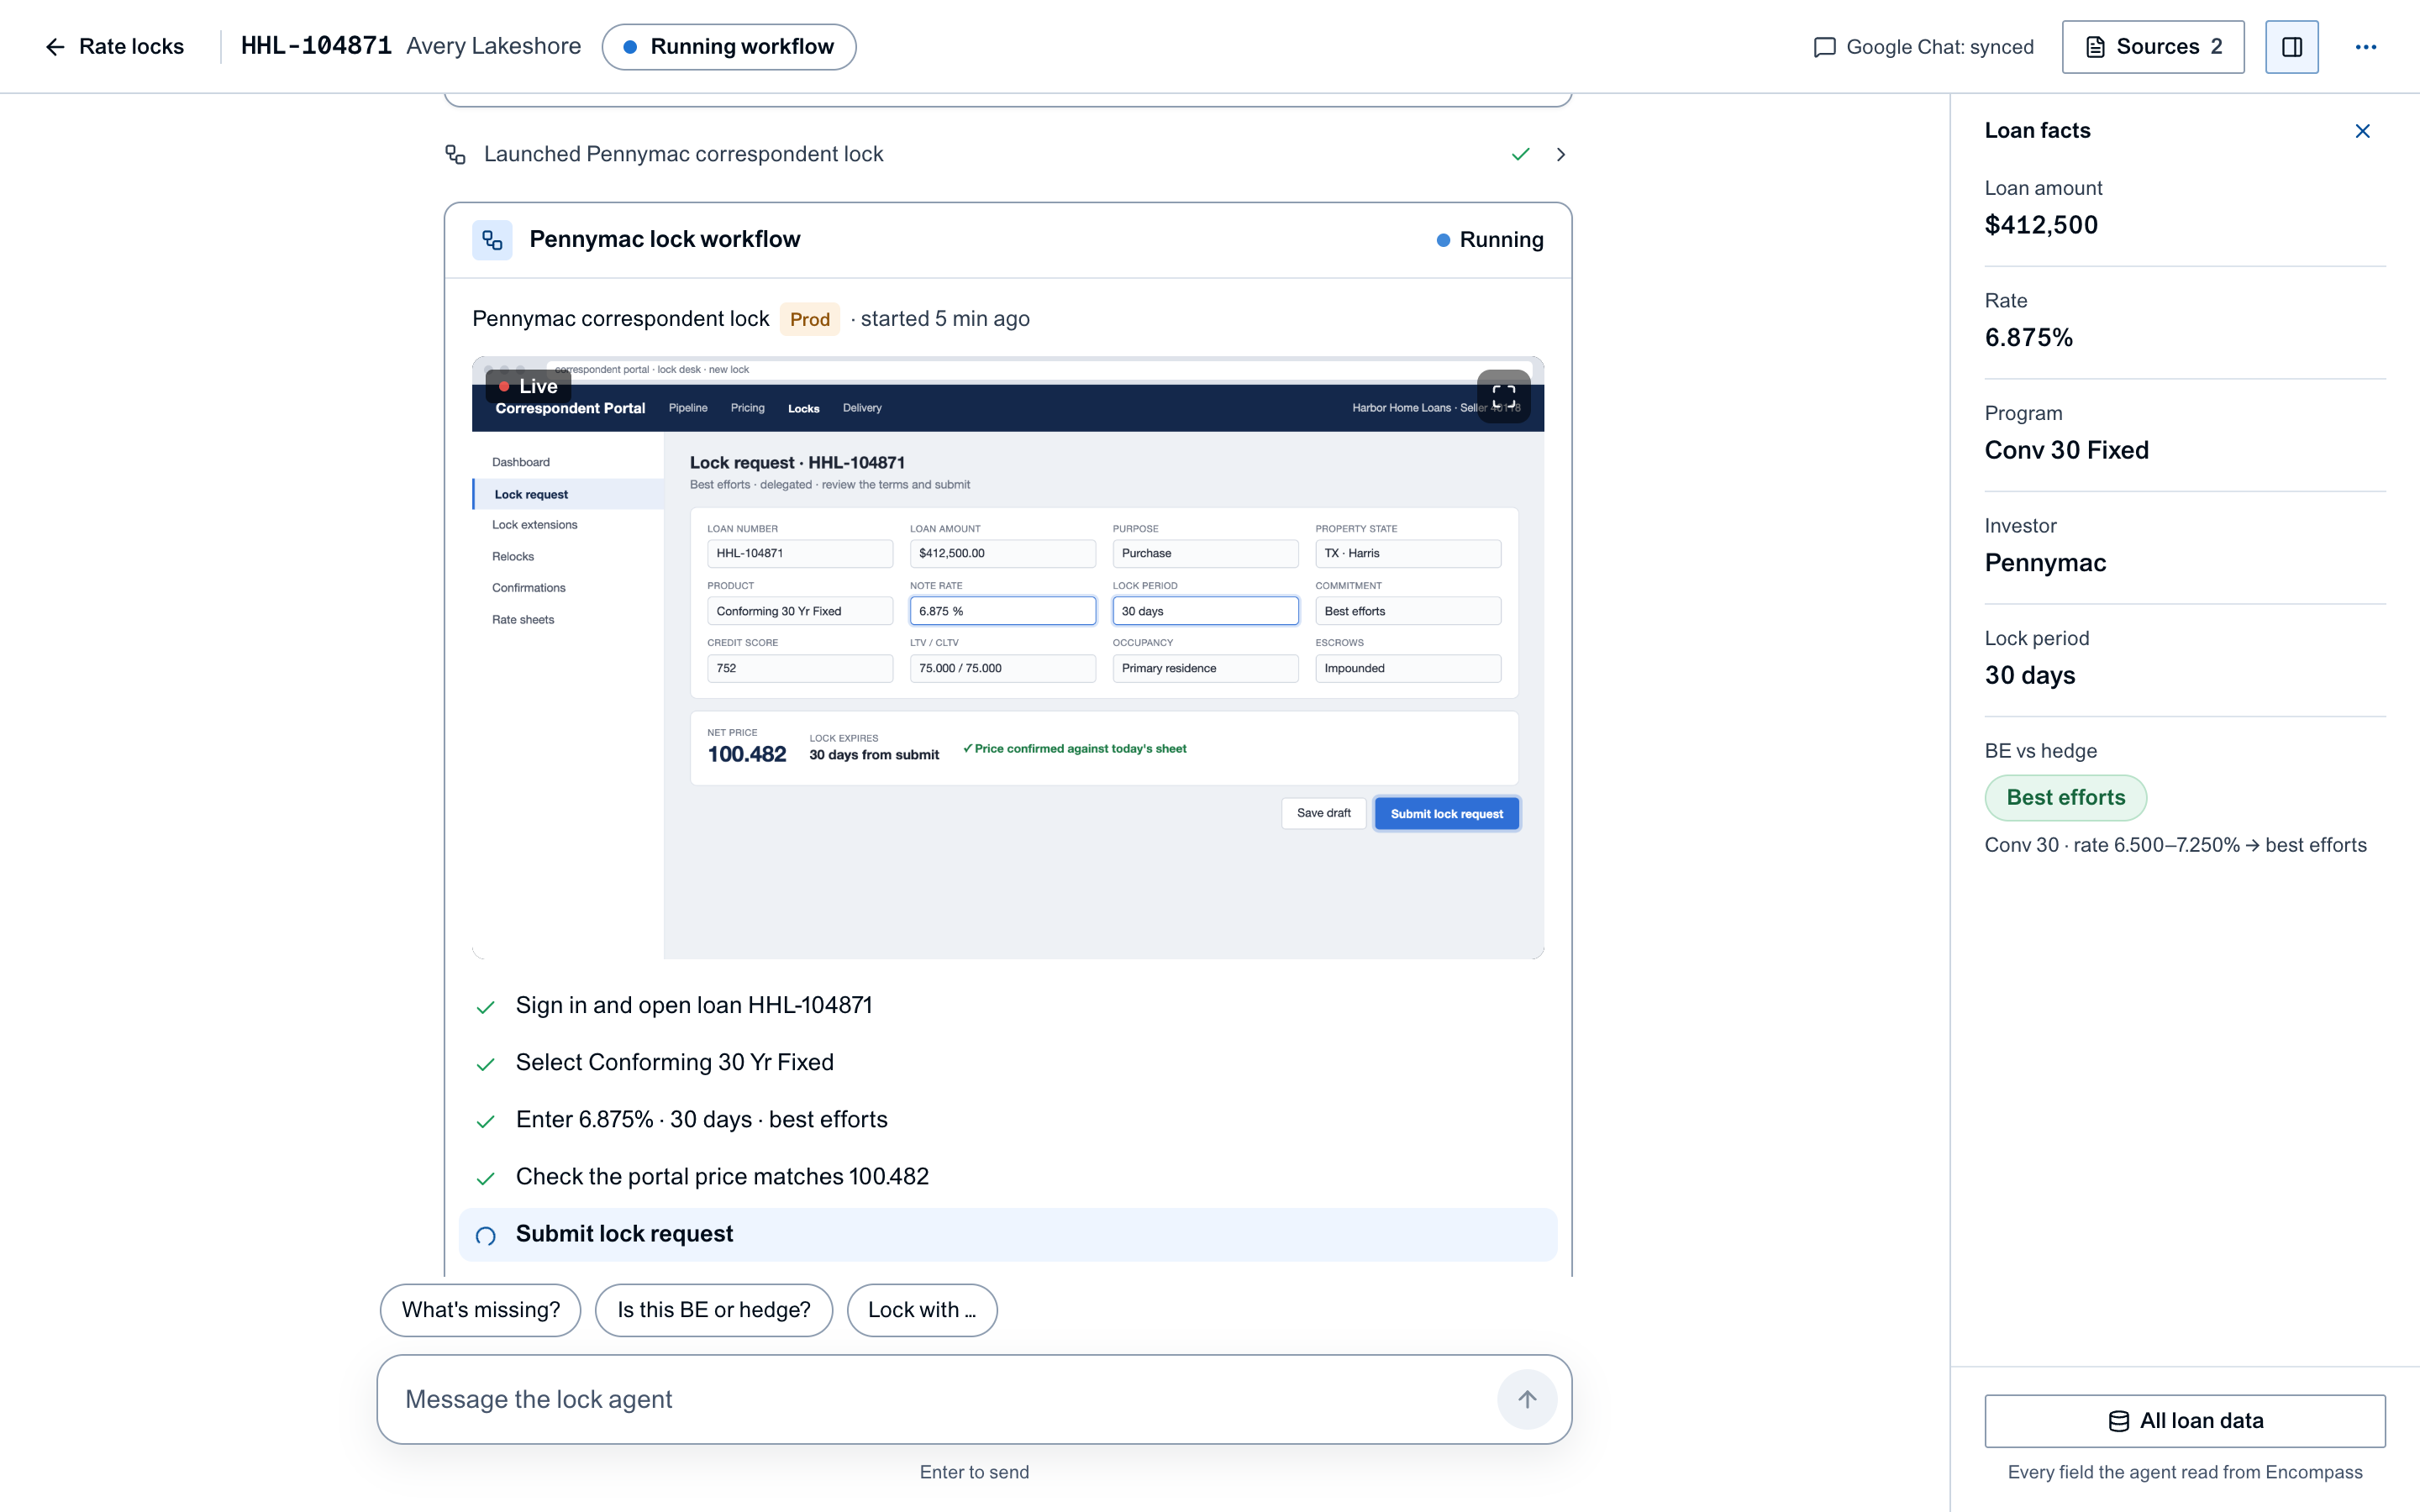Open All loan data
This screenshot has height=1512, width=2420.
click(x=2184, y=1421)
